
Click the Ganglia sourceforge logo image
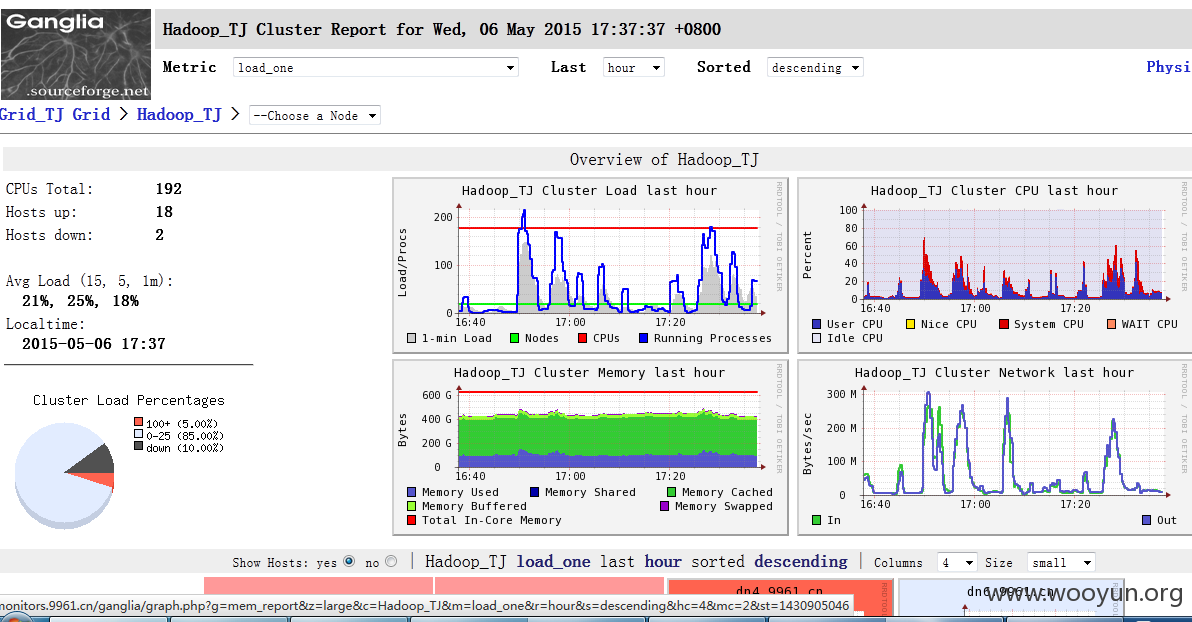[x=76, y=55]
